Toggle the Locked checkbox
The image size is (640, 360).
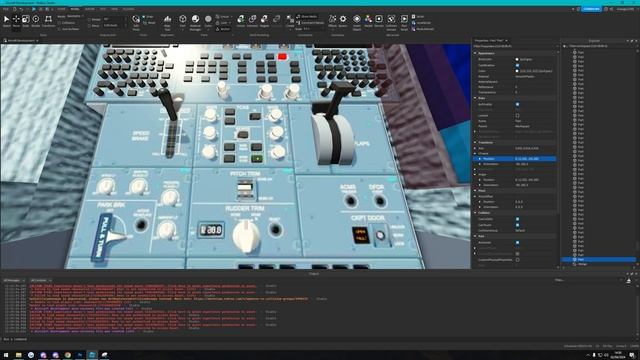coord(518,116)
